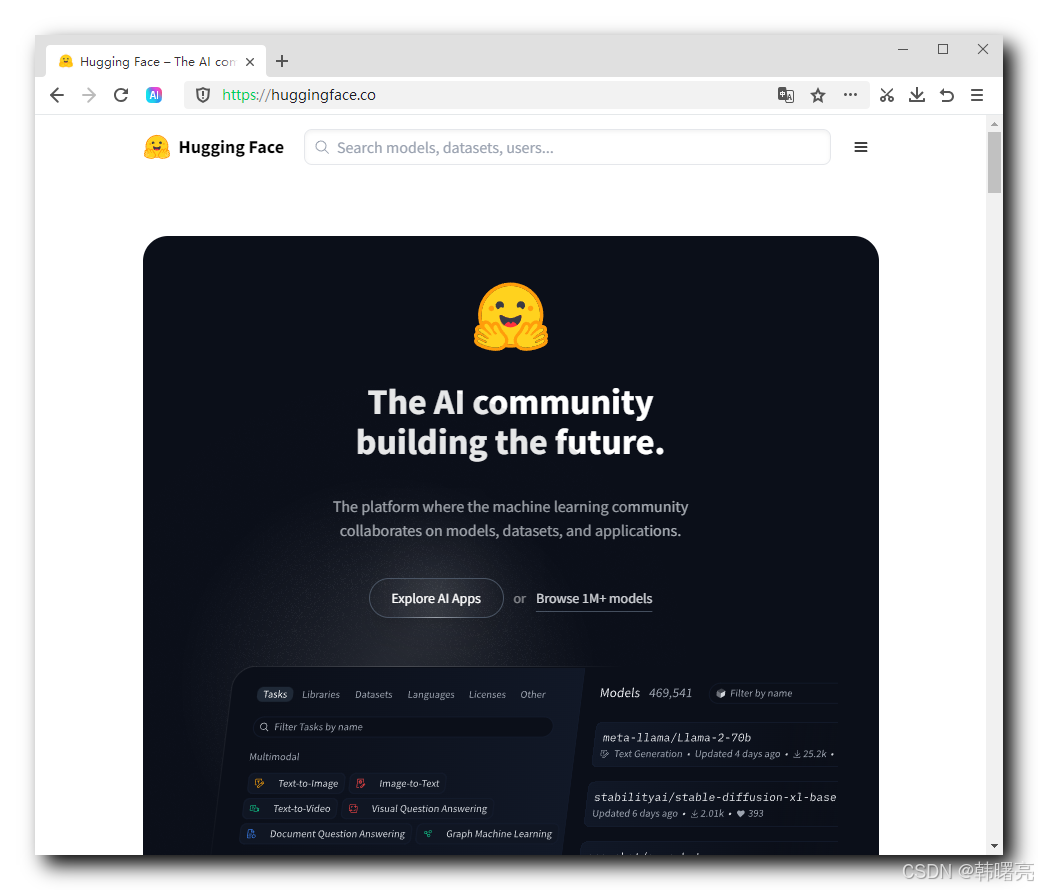Reload the page with refresh icon

120,95
